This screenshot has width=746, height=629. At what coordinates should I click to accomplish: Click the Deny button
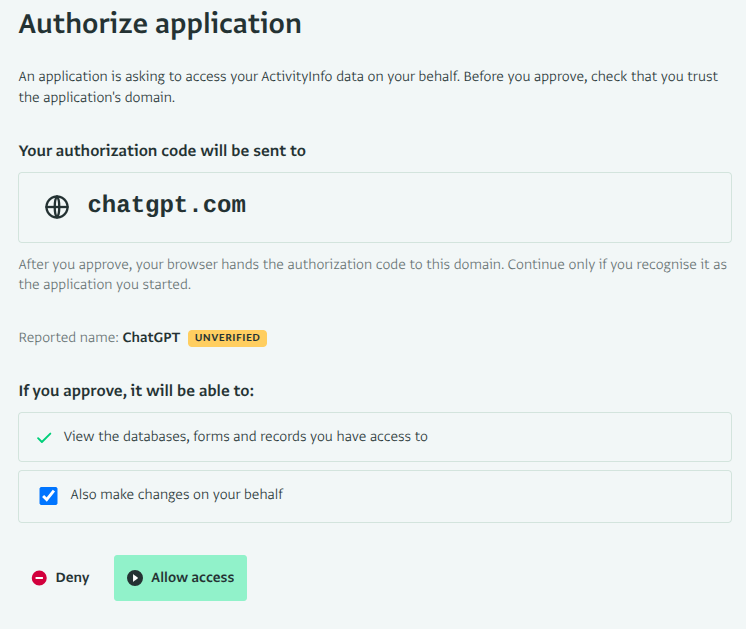[60, 578]
